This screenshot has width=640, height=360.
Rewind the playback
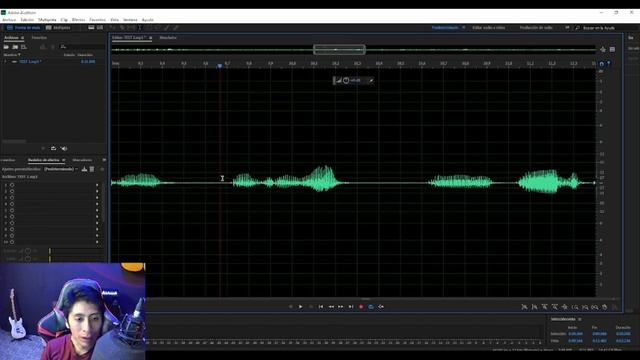331,307
